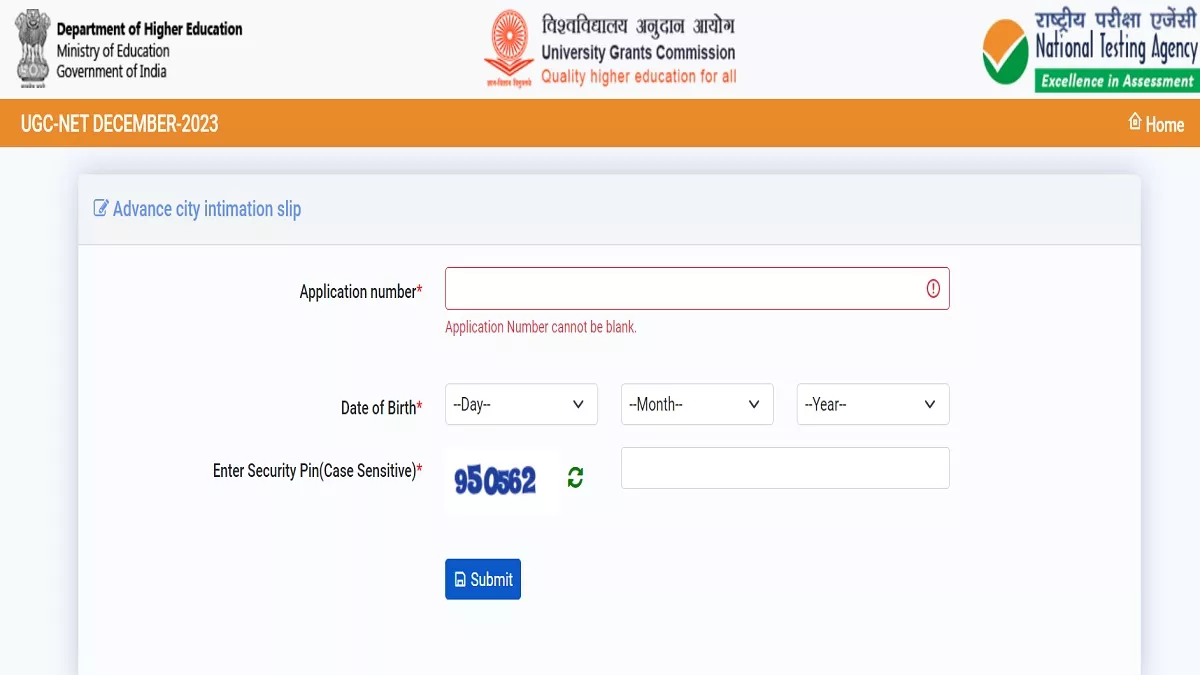Click the UGC-NET DECEMBER-2023 title
The image size is (1200, 675).
pyautogui.click(x=119, y=124)
